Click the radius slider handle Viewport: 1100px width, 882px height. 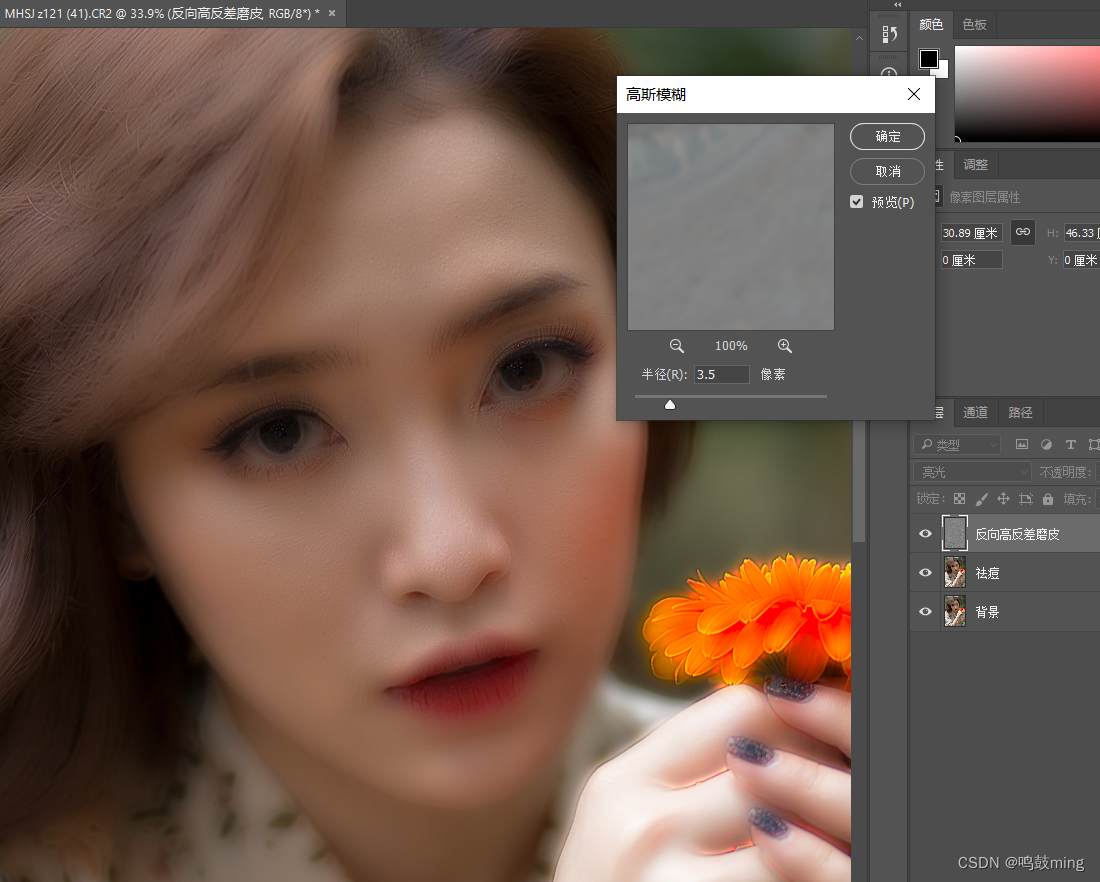(x=670, y=405)
